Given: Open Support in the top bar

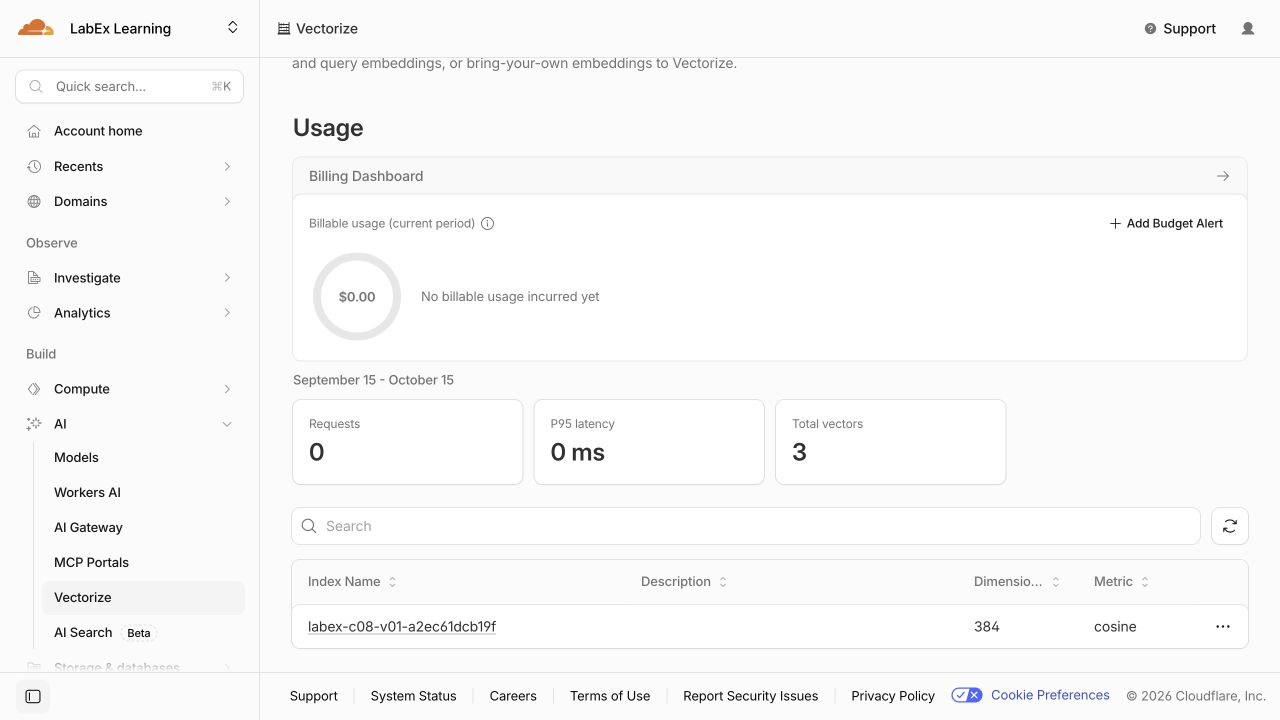Looking at the screenshot, I should coord(1180,29).
